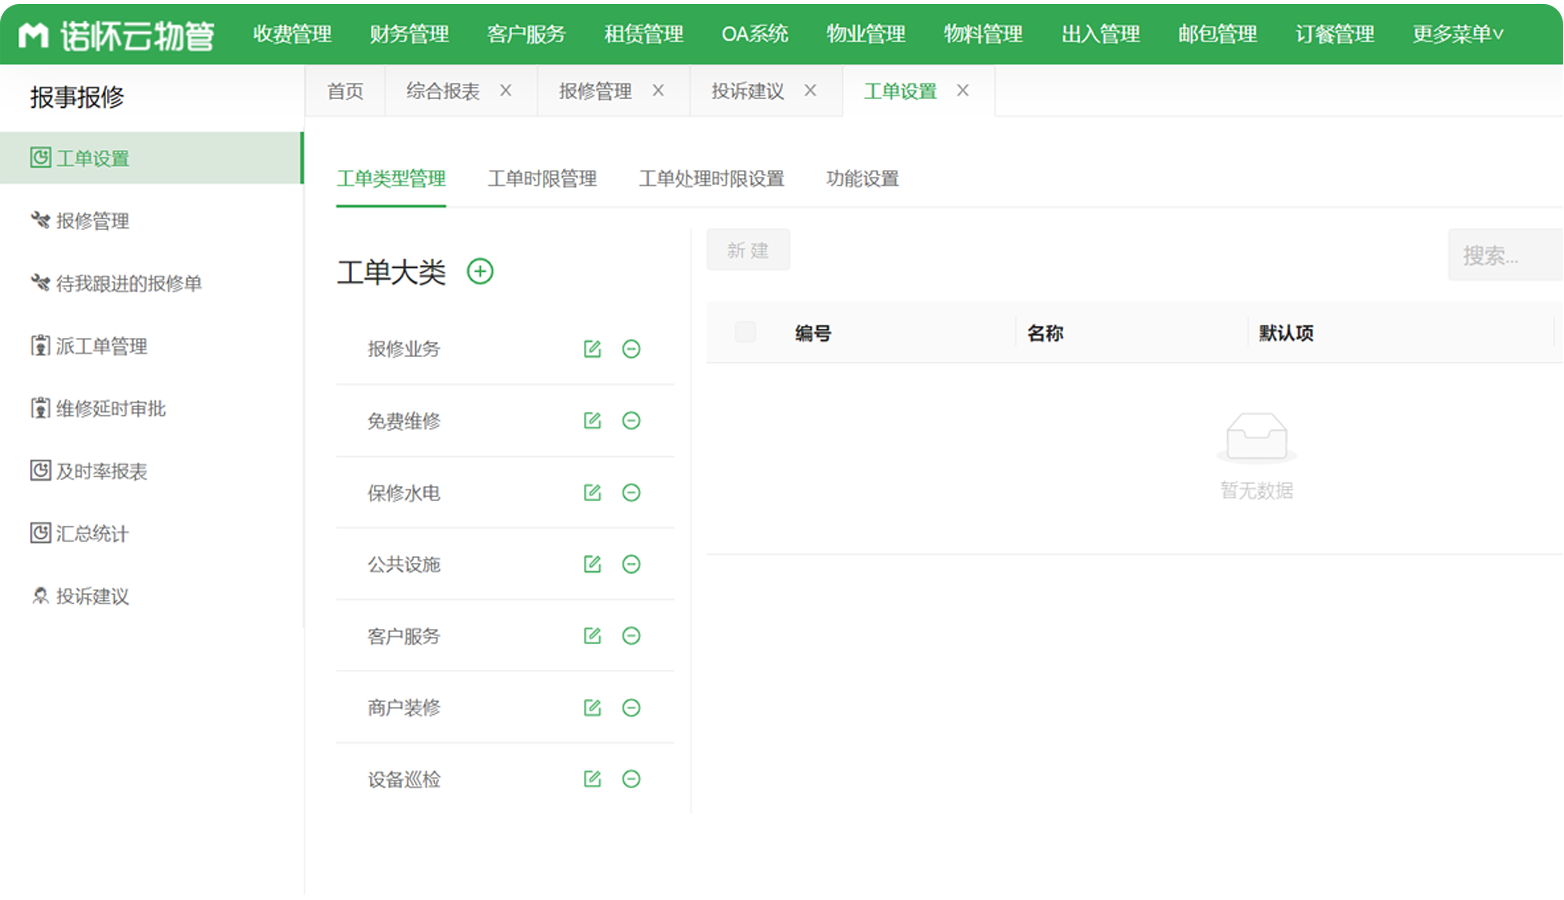Edit the 报修业务 category
This screenshot has height=900, width=1564.
coord(592,349)
